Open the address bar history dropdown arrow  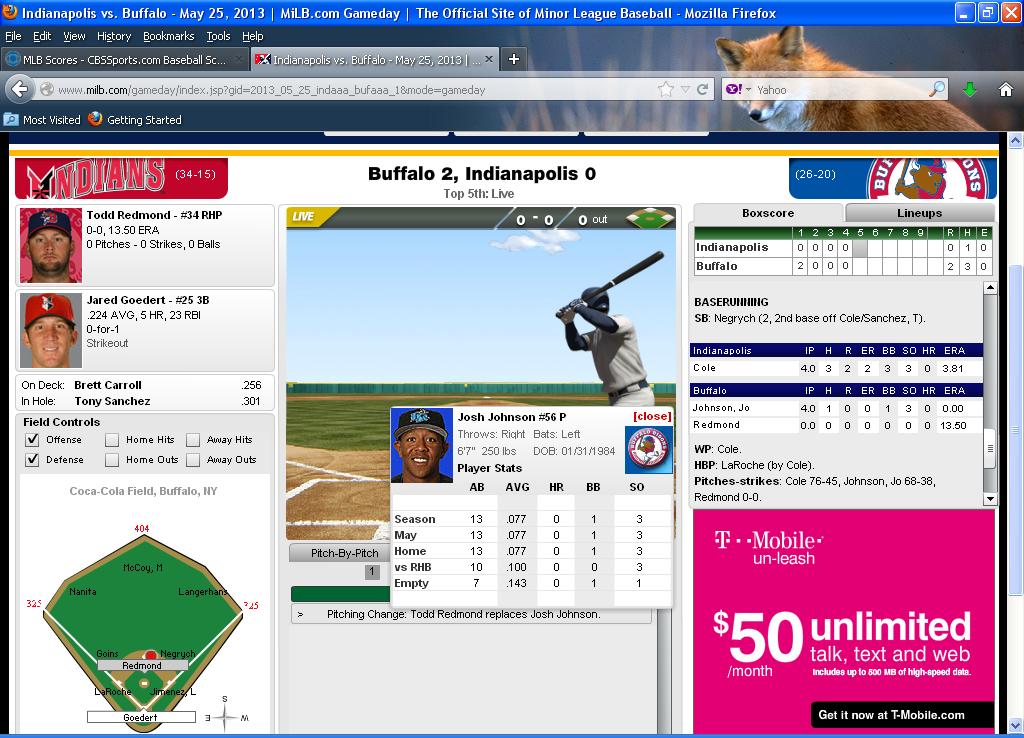coord(685,89)
